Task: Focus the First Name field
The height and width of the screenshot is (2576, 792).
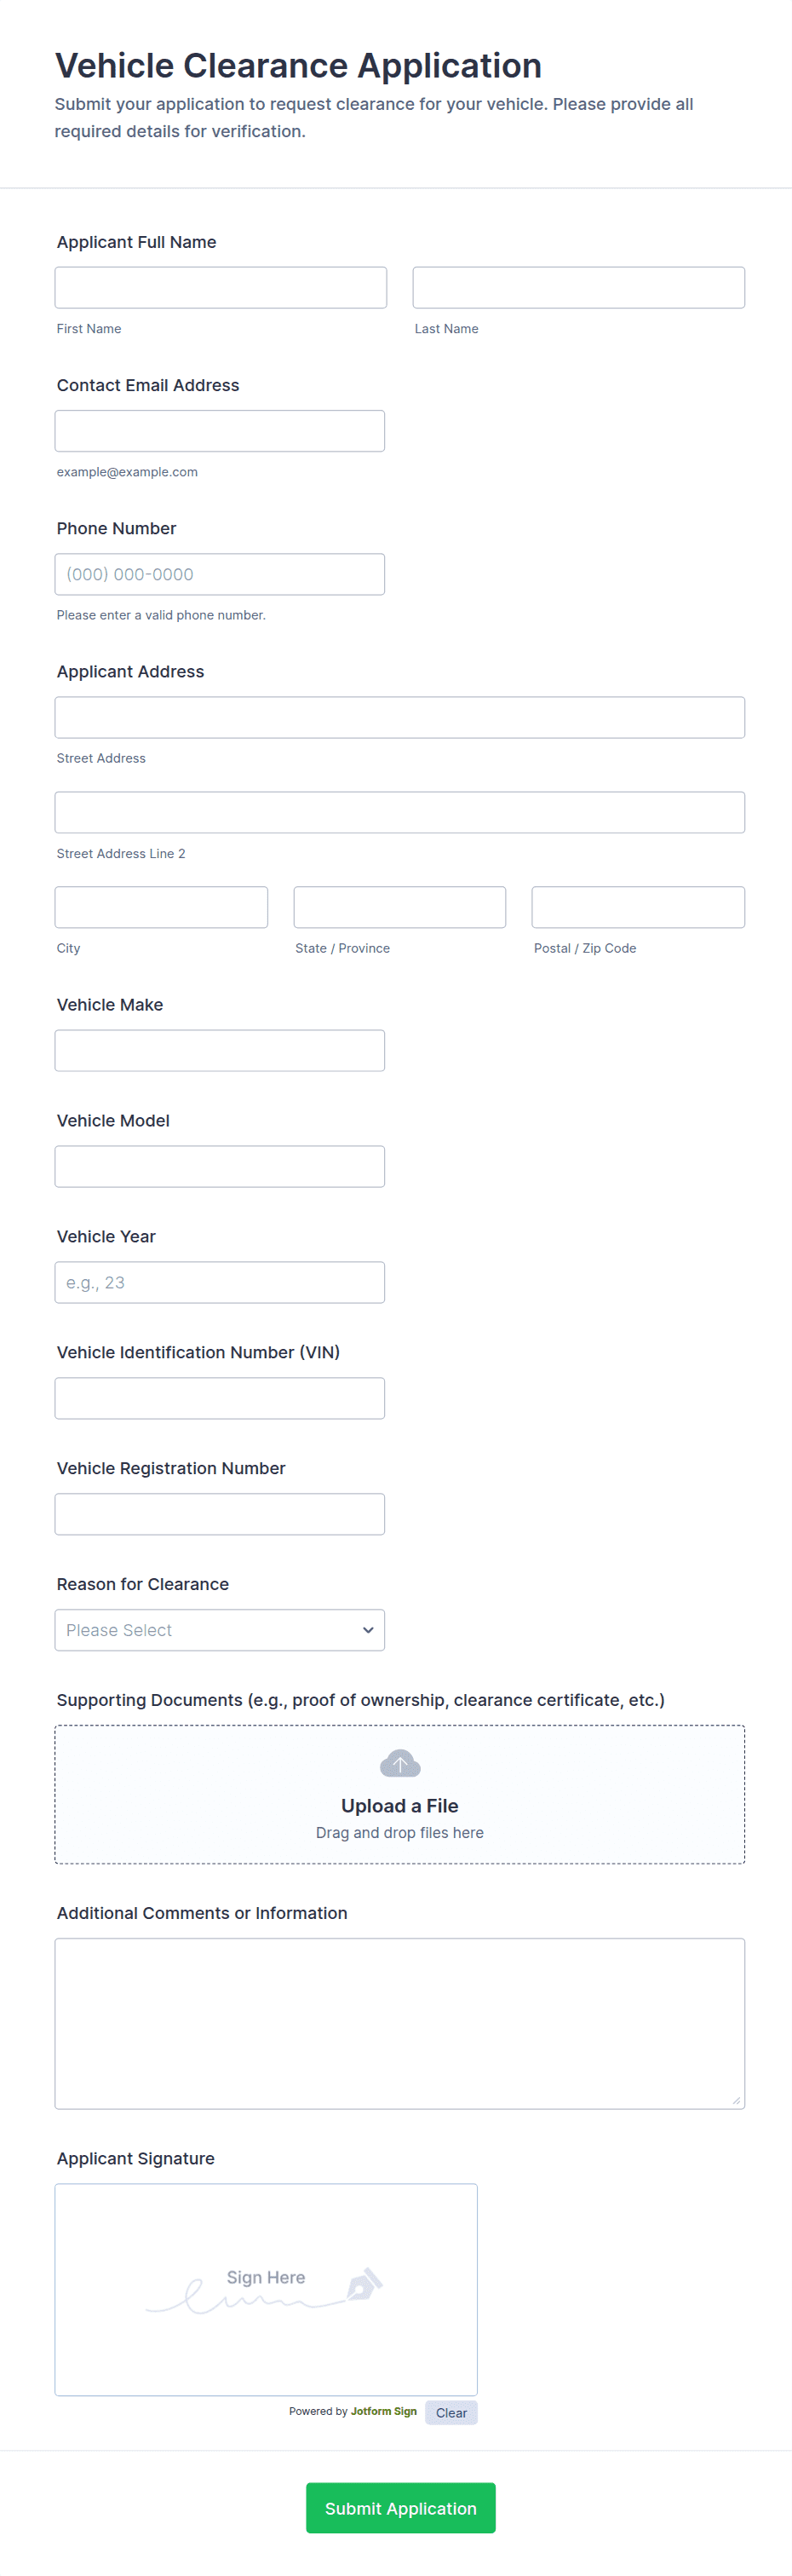Action: click(x=220, y=288)
